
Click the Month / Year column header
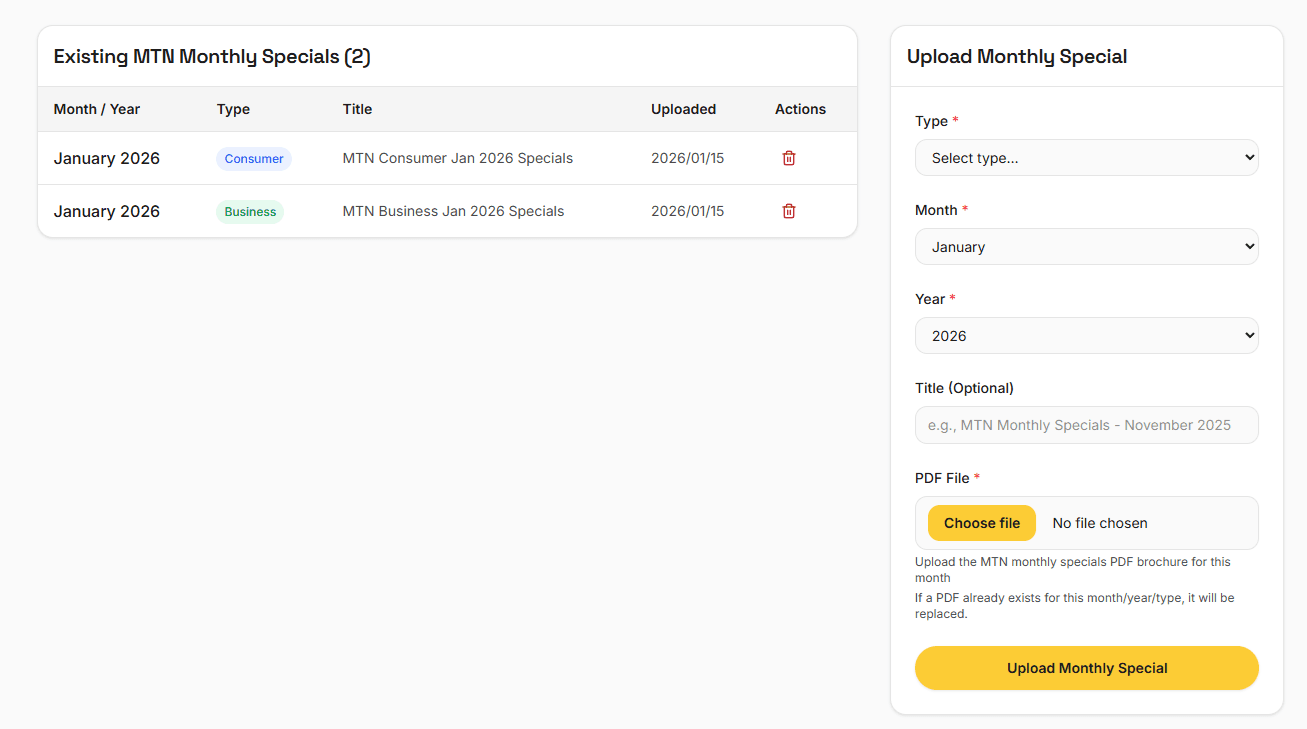[x=97, y=109]
